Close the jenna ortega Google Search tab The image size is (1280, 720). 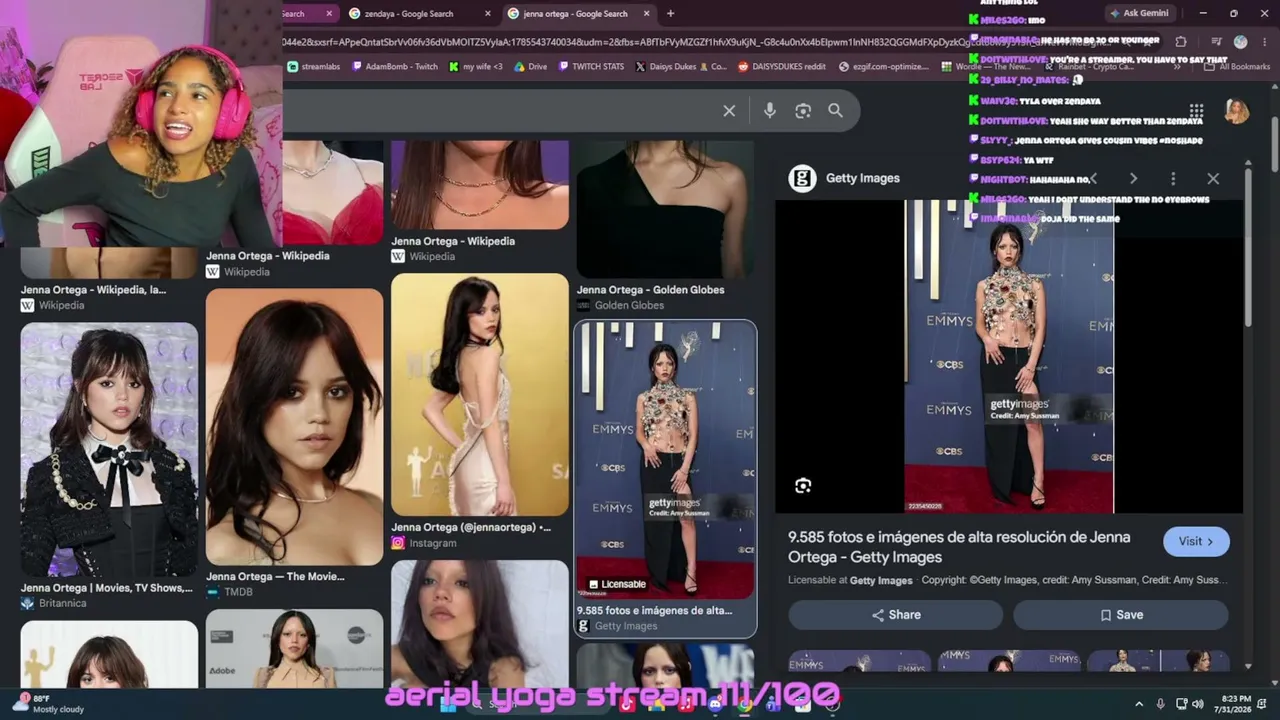[x=647, y=14]
